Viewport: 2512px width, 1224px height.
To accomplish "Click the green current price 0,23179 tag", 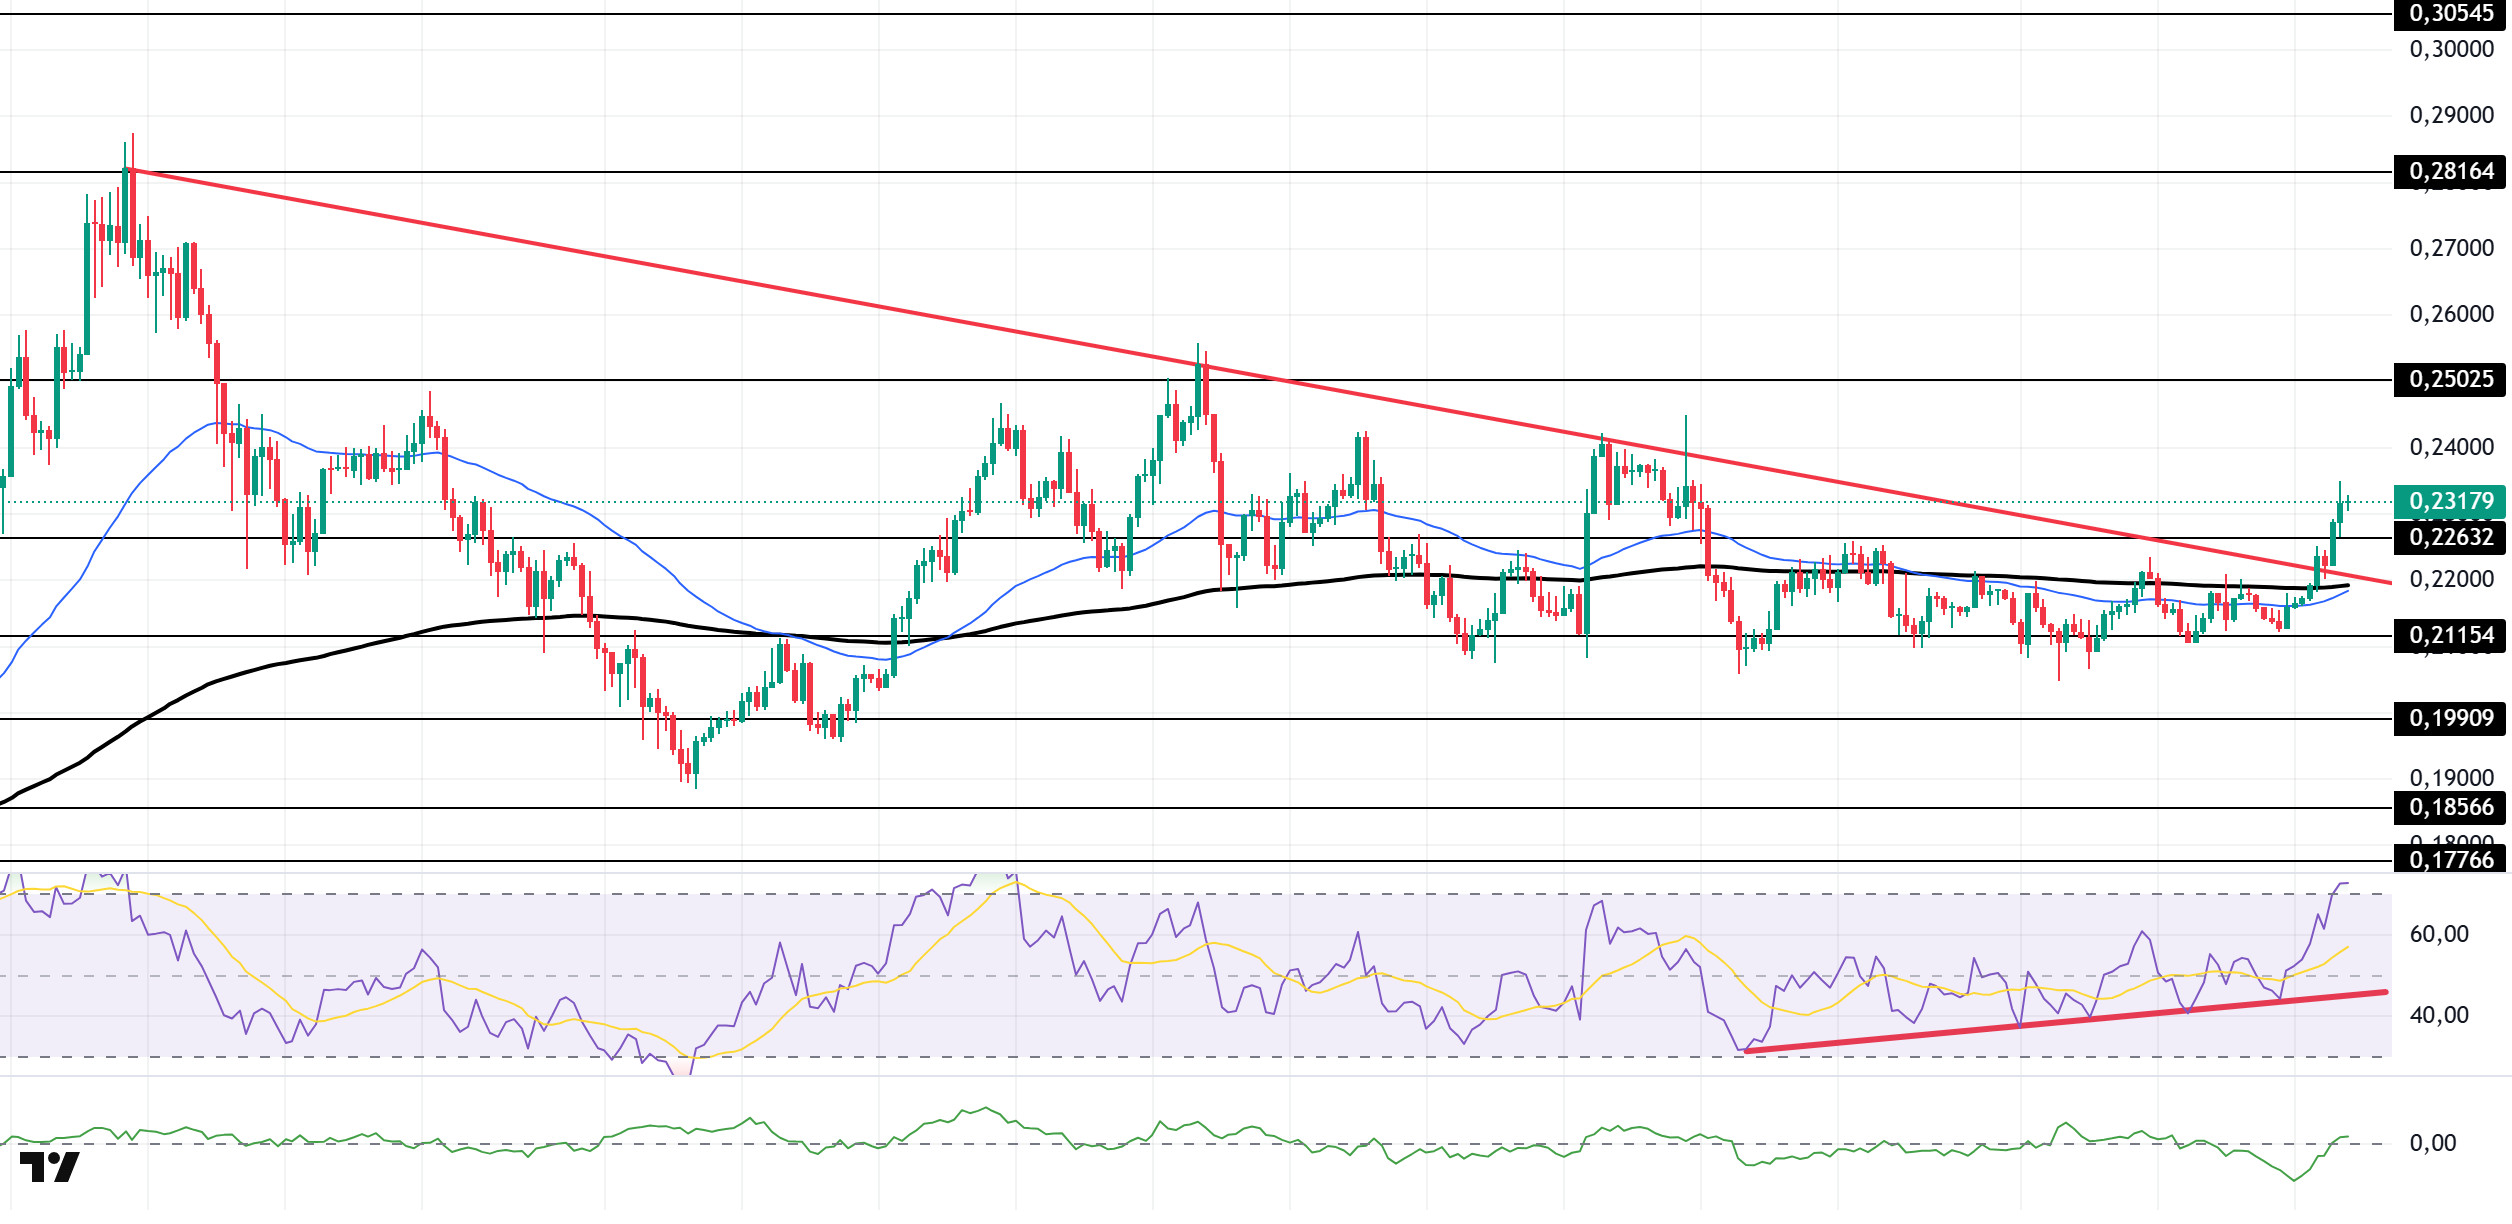I will (2452, 502).
